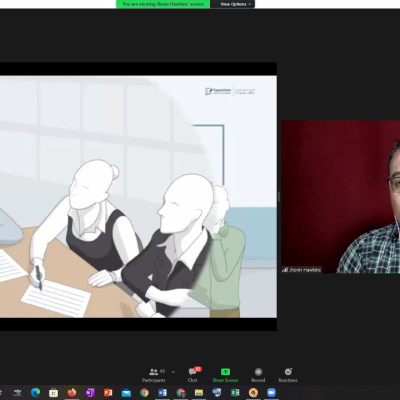Start recording with the Record button
400x400 pixels.
pos(258,375)
